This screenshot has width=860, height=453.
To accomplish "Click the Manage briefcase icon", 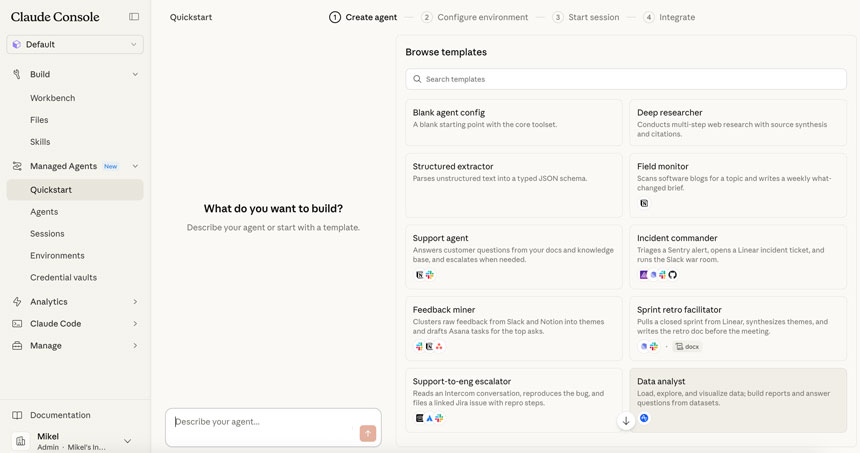I will point(17,346).
